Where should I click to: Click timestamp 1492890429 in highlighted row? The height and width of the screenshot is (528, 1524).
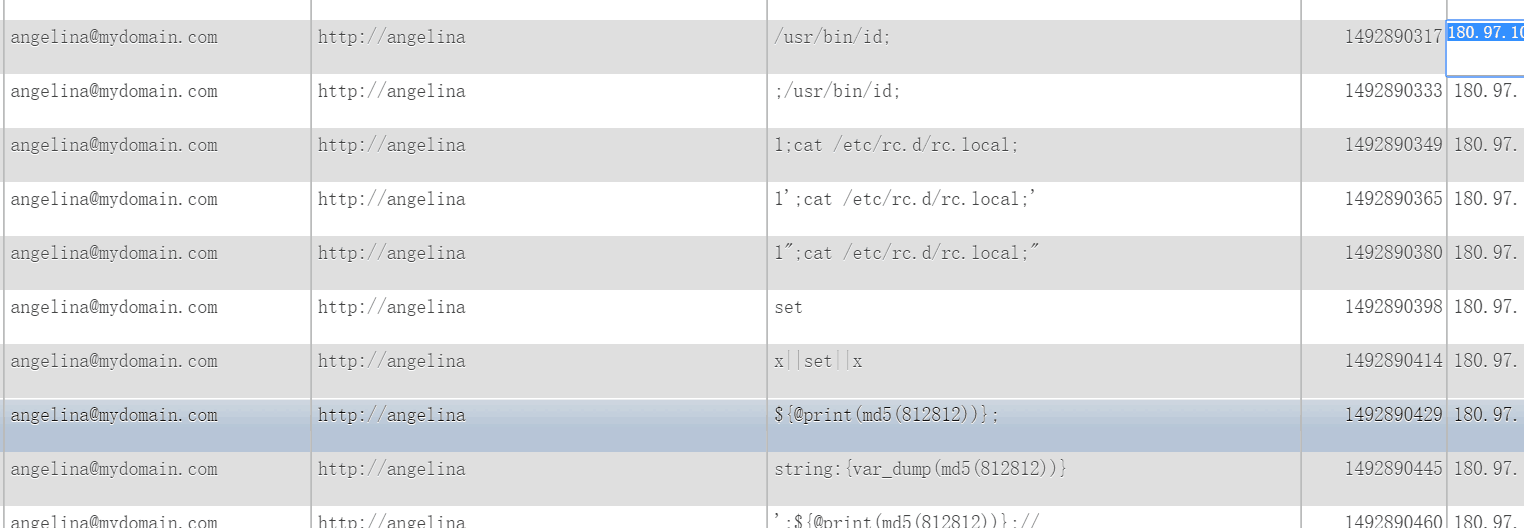[1393, 414]
